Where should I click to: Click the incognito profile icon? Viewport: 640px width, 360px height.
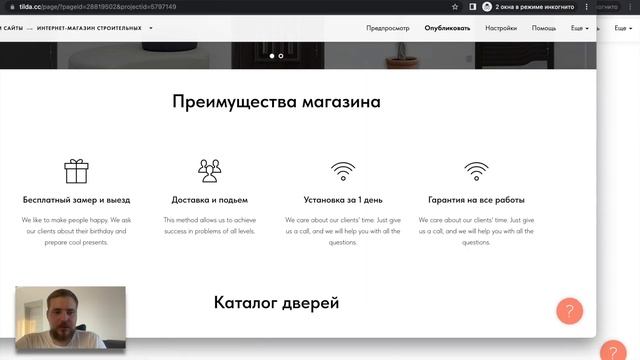point(487,7)
